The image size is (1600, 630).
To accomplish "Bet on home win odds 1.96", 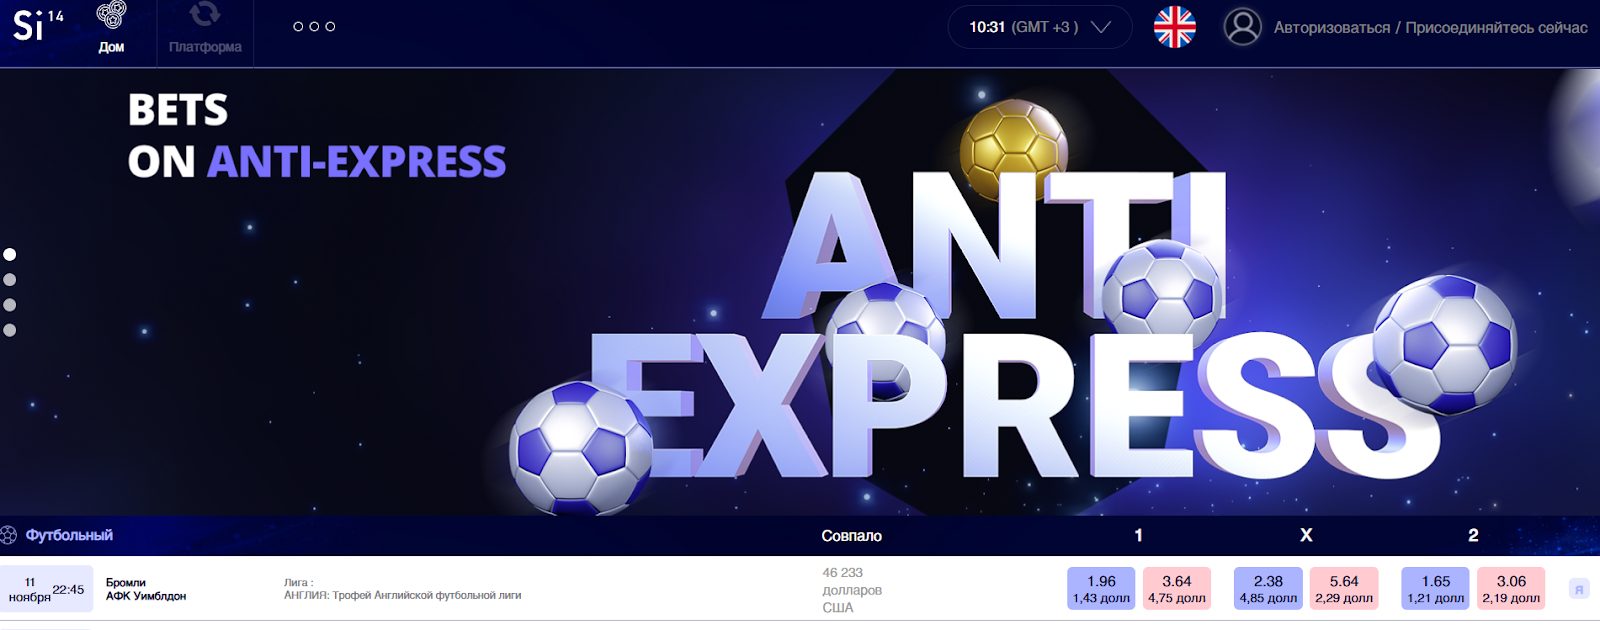I will pos(1101,589).
